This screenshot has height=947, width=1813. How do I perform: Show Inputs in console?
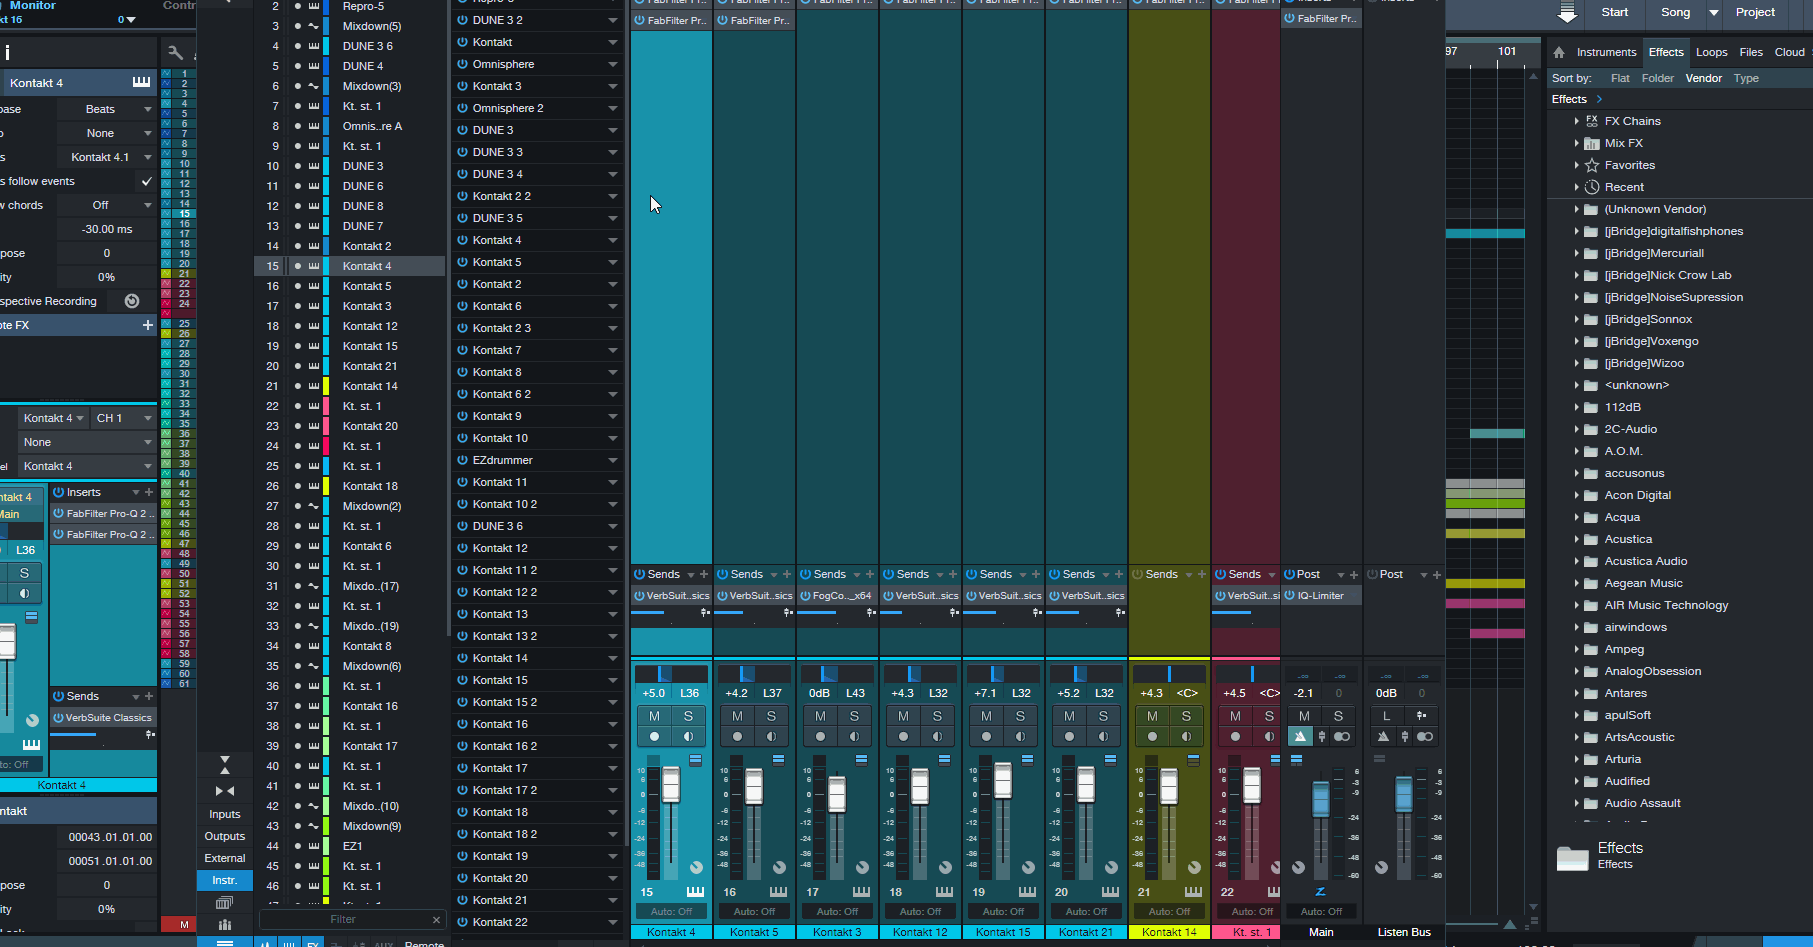[x=225, y=814]
